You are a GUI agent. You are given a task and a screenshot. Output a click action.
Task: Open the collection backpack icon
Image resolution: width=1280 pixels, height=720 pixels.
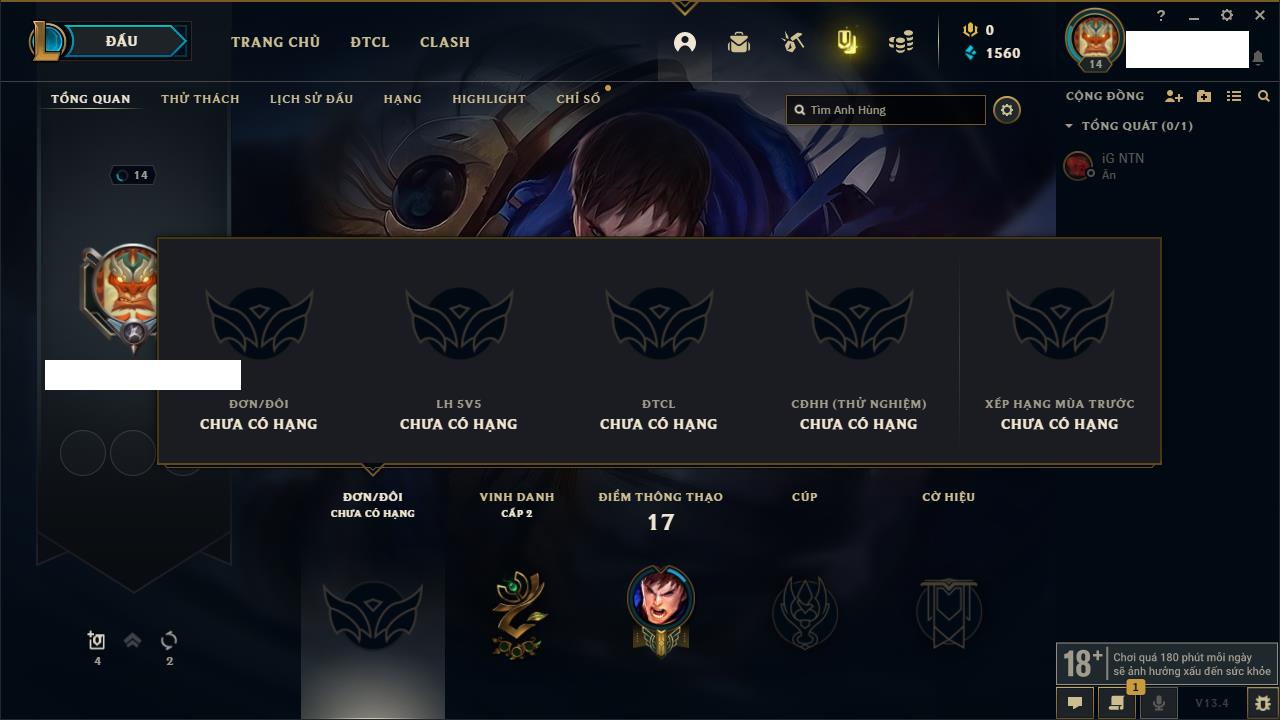click(739, 42)
